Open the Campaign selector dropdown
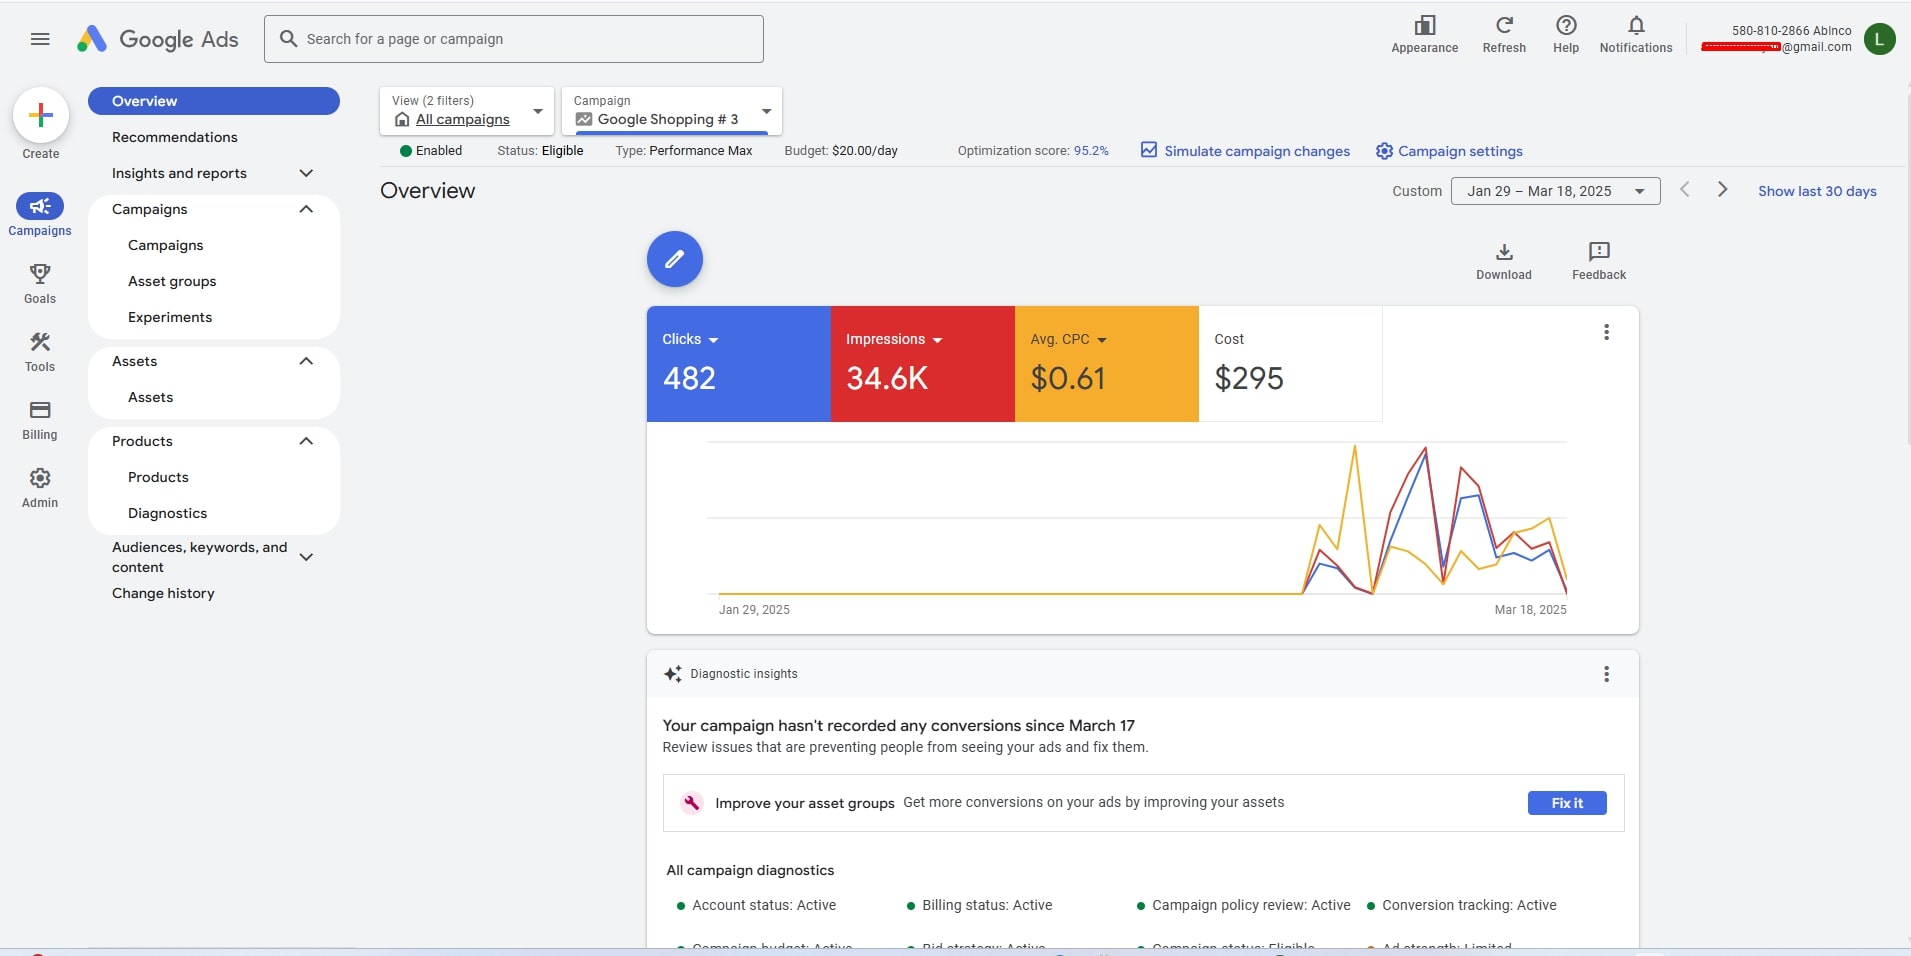Image resolution: width=1911 pixels, height=956 pixels. point(672,110)
